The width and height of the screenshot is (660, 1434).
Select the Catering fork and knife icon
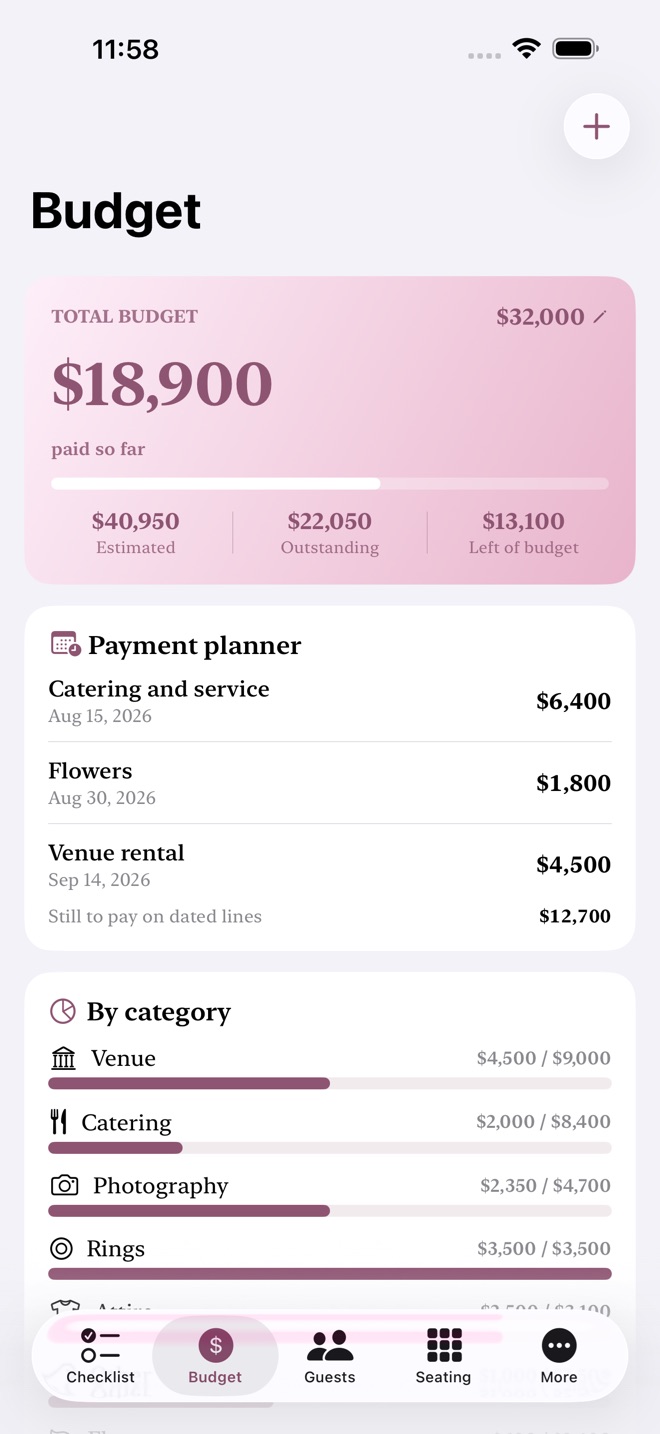coord(59,1122)
